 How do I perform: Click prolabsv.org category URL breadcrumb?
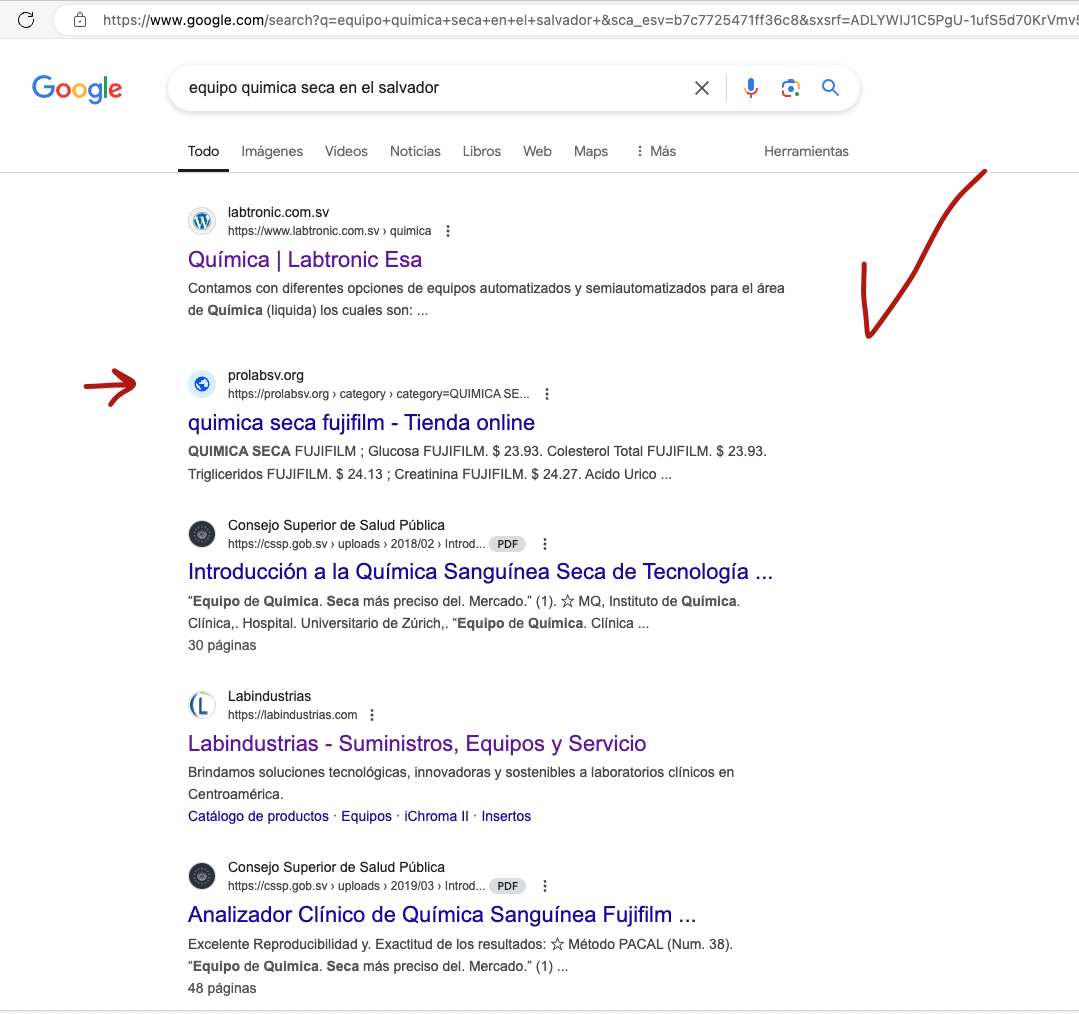[378, 394]
